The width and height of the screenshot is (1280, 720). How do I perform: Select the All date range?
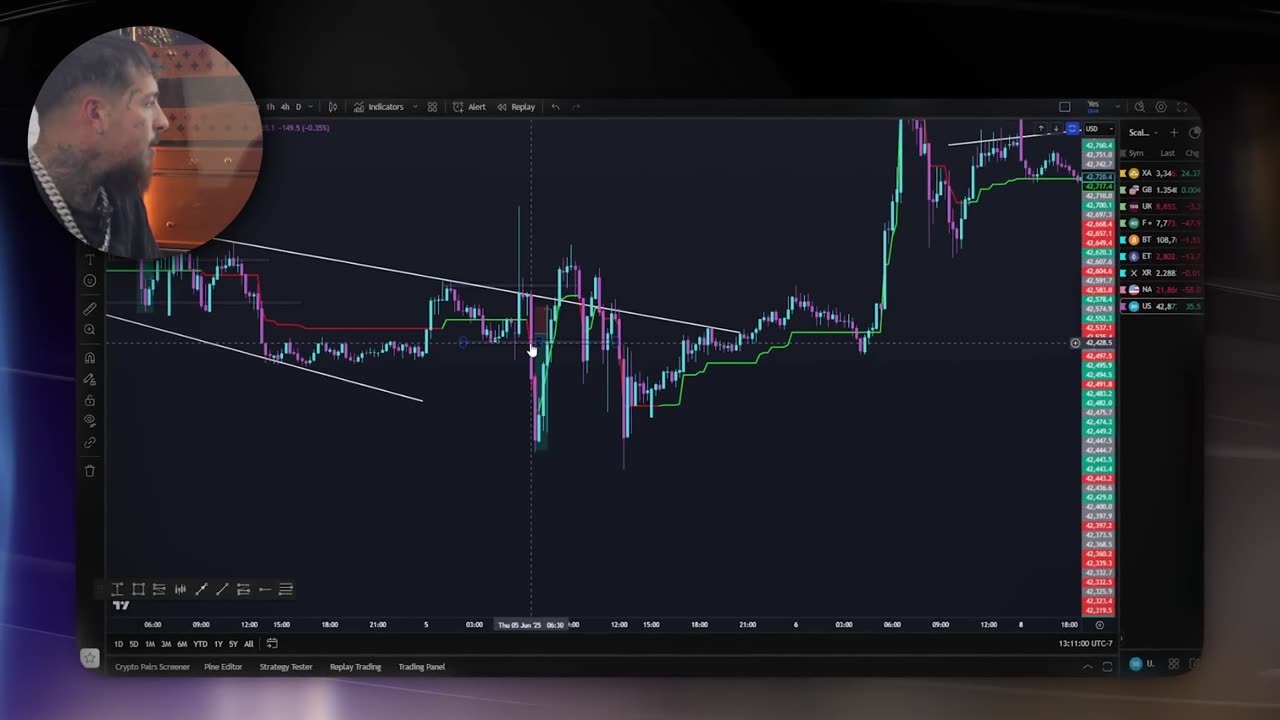[248, 644]
